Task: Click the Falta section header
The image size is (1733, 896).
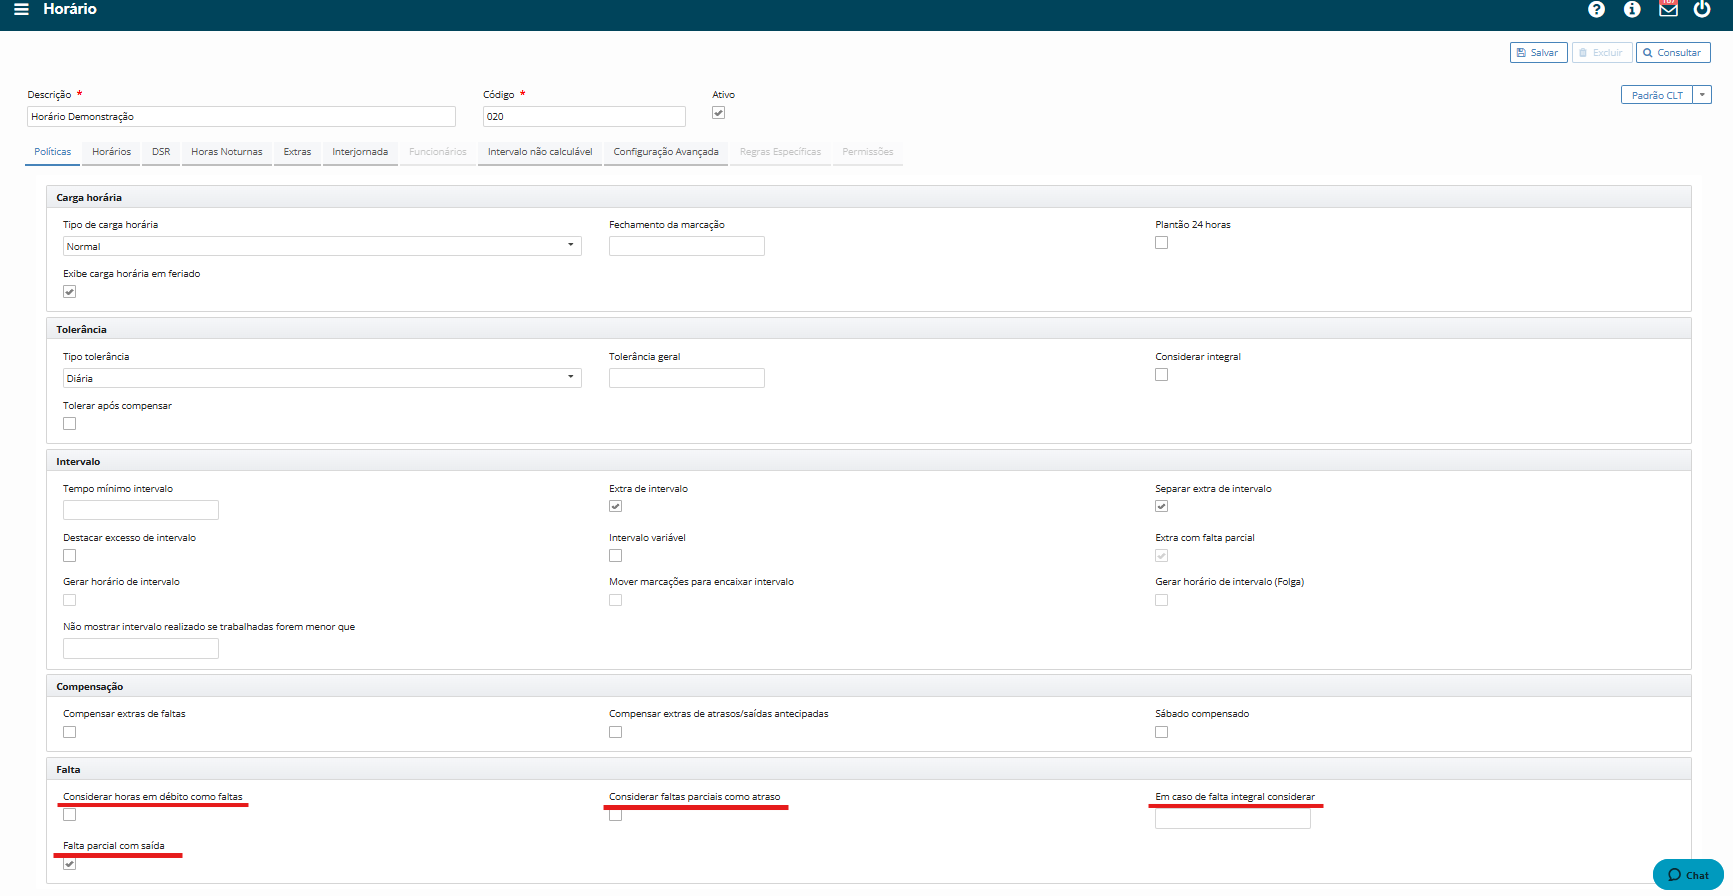Action: (x=868, y=770)
